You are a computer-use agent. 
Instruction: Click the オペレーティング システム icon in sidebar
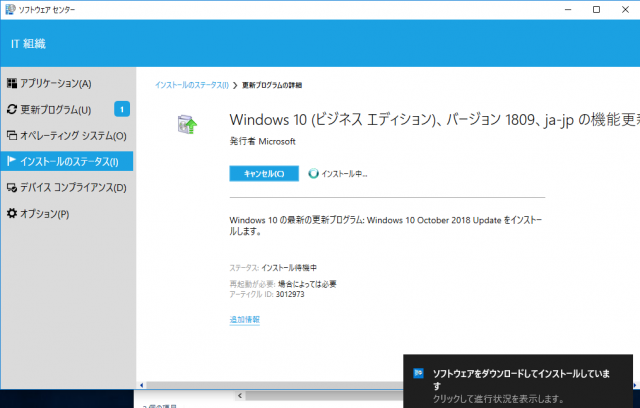coord(11,135)
